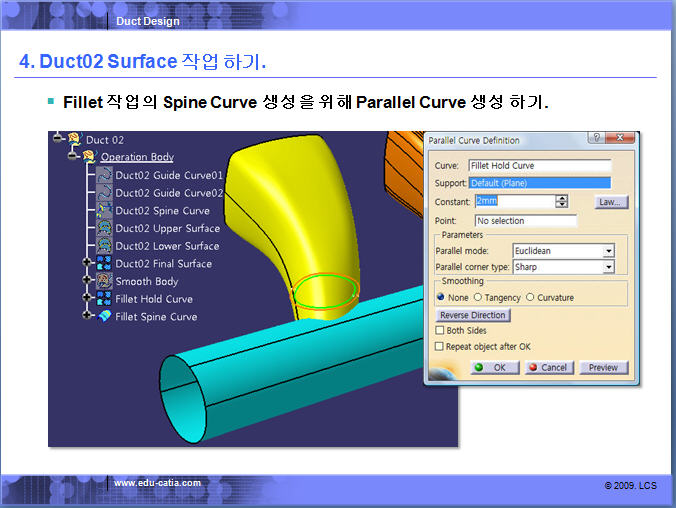The height and width of the screenshot is (508, 676).
Task: Select Duct02 Upper Surface icon in tree
Action: pos(104,229)
